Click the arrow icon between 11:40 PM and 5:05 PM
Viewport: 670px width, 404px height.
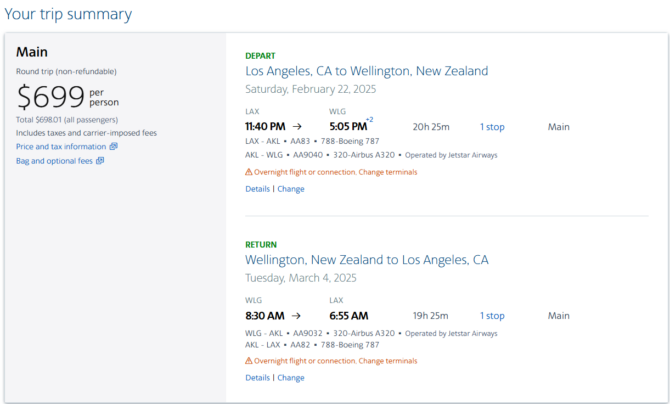click(297, 127)
